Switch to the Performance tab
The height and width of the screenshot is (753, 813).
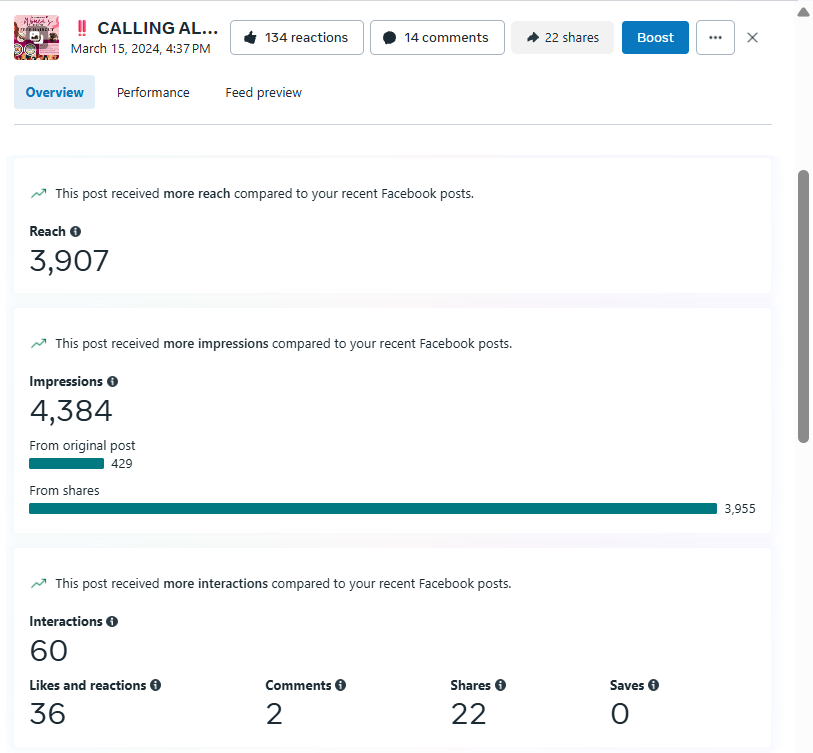(x=153, y=93)
